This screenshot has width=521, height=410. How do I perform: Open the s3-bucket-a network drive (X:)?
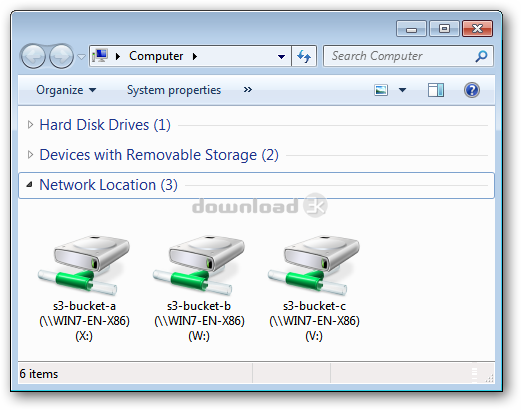pyautogui.click(x=84, y=288)
